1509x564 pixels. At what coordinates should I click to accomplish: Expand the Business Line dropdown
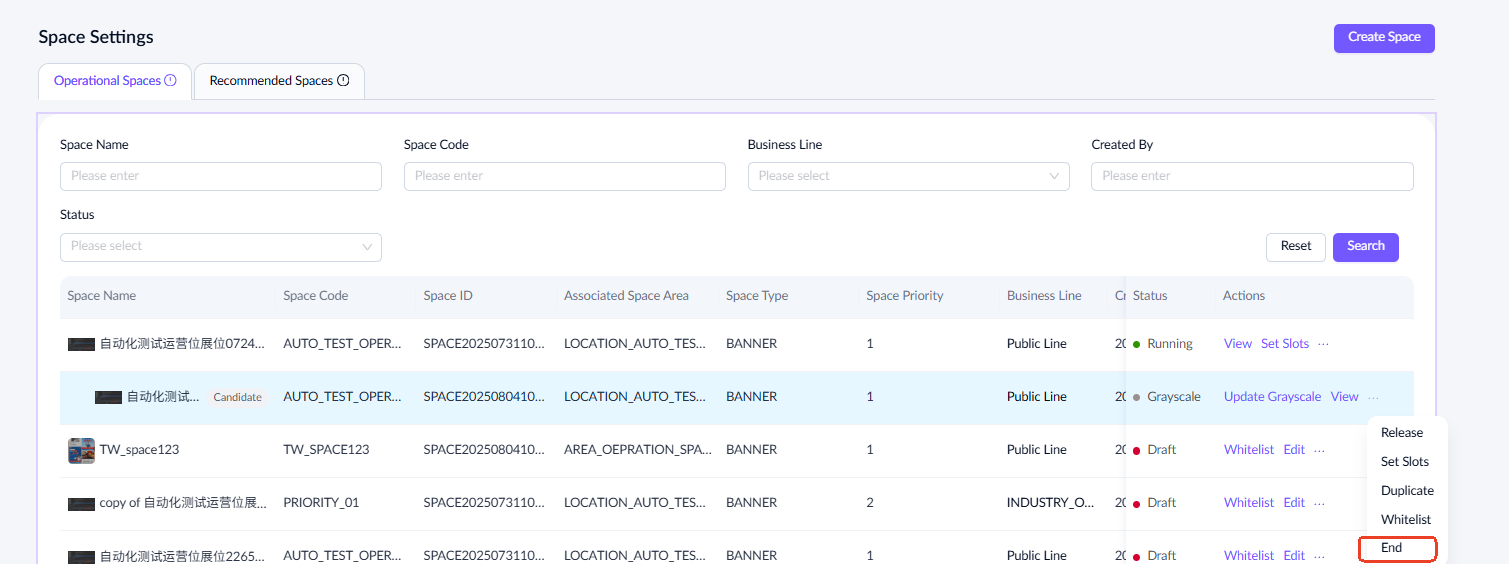pos(908,176)
